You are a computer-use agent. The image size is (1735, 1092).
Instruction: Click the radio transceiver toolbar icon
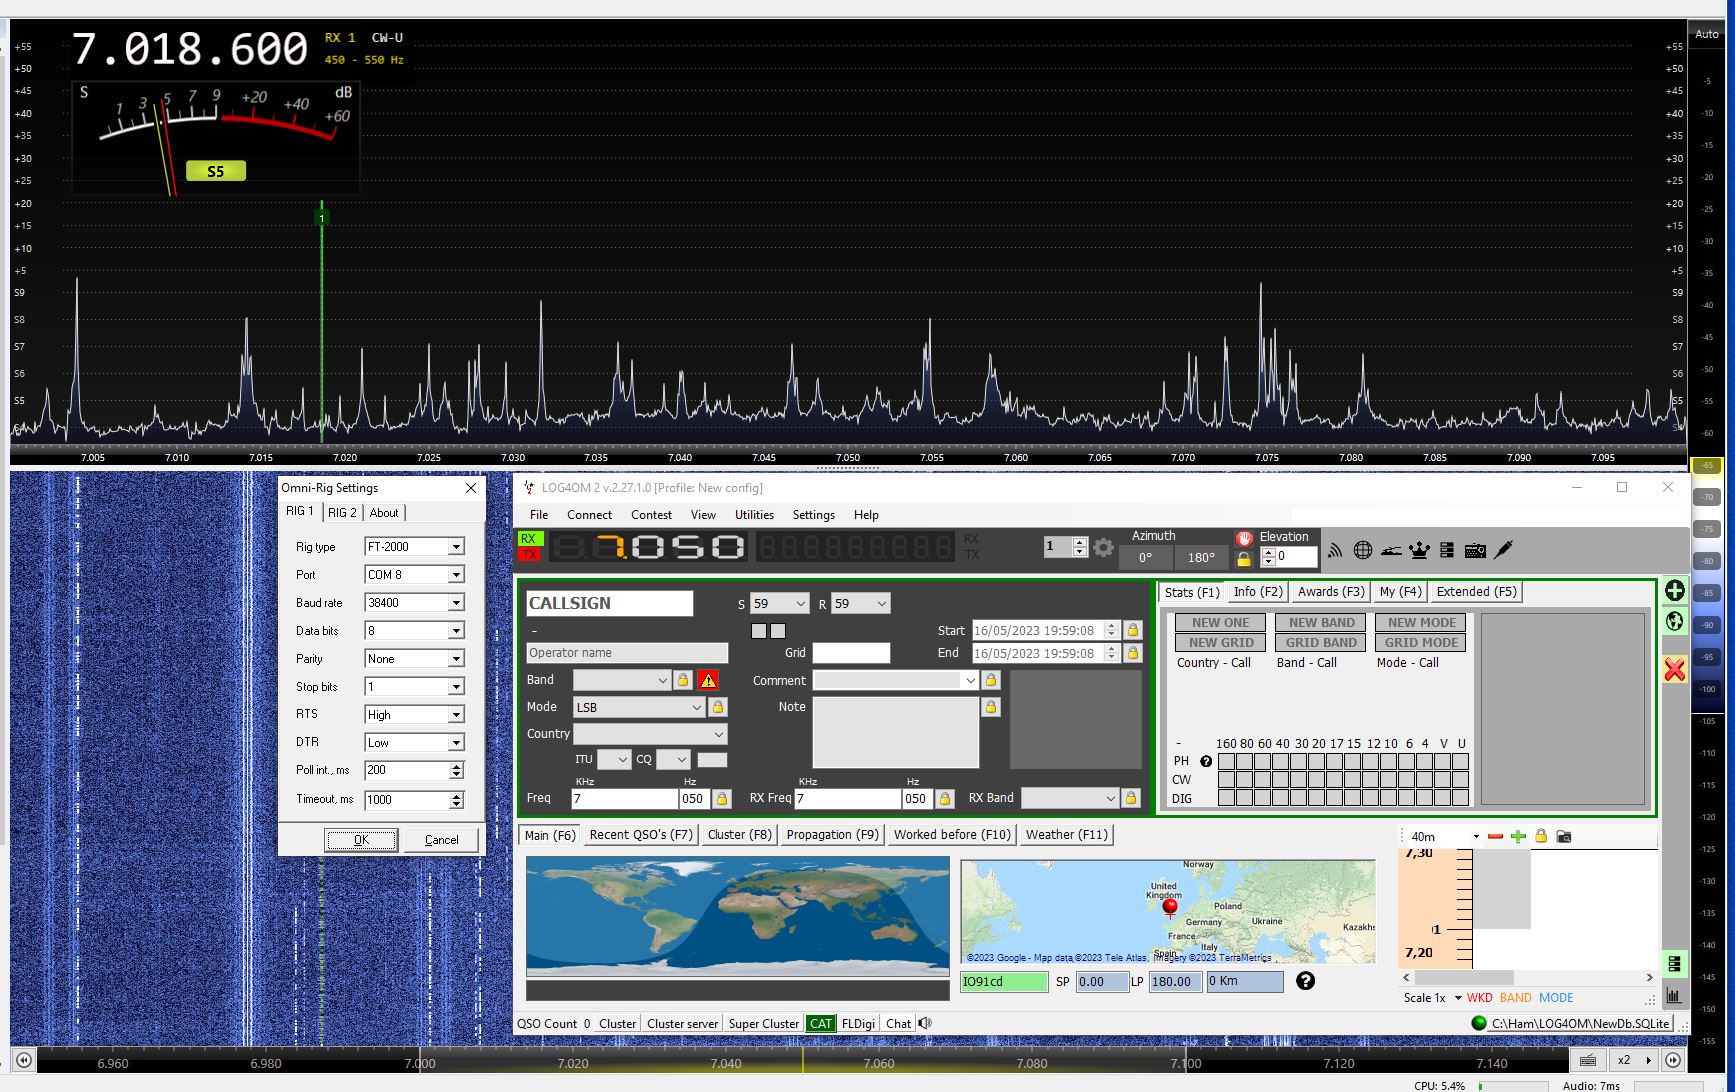tap(1474, 550)
